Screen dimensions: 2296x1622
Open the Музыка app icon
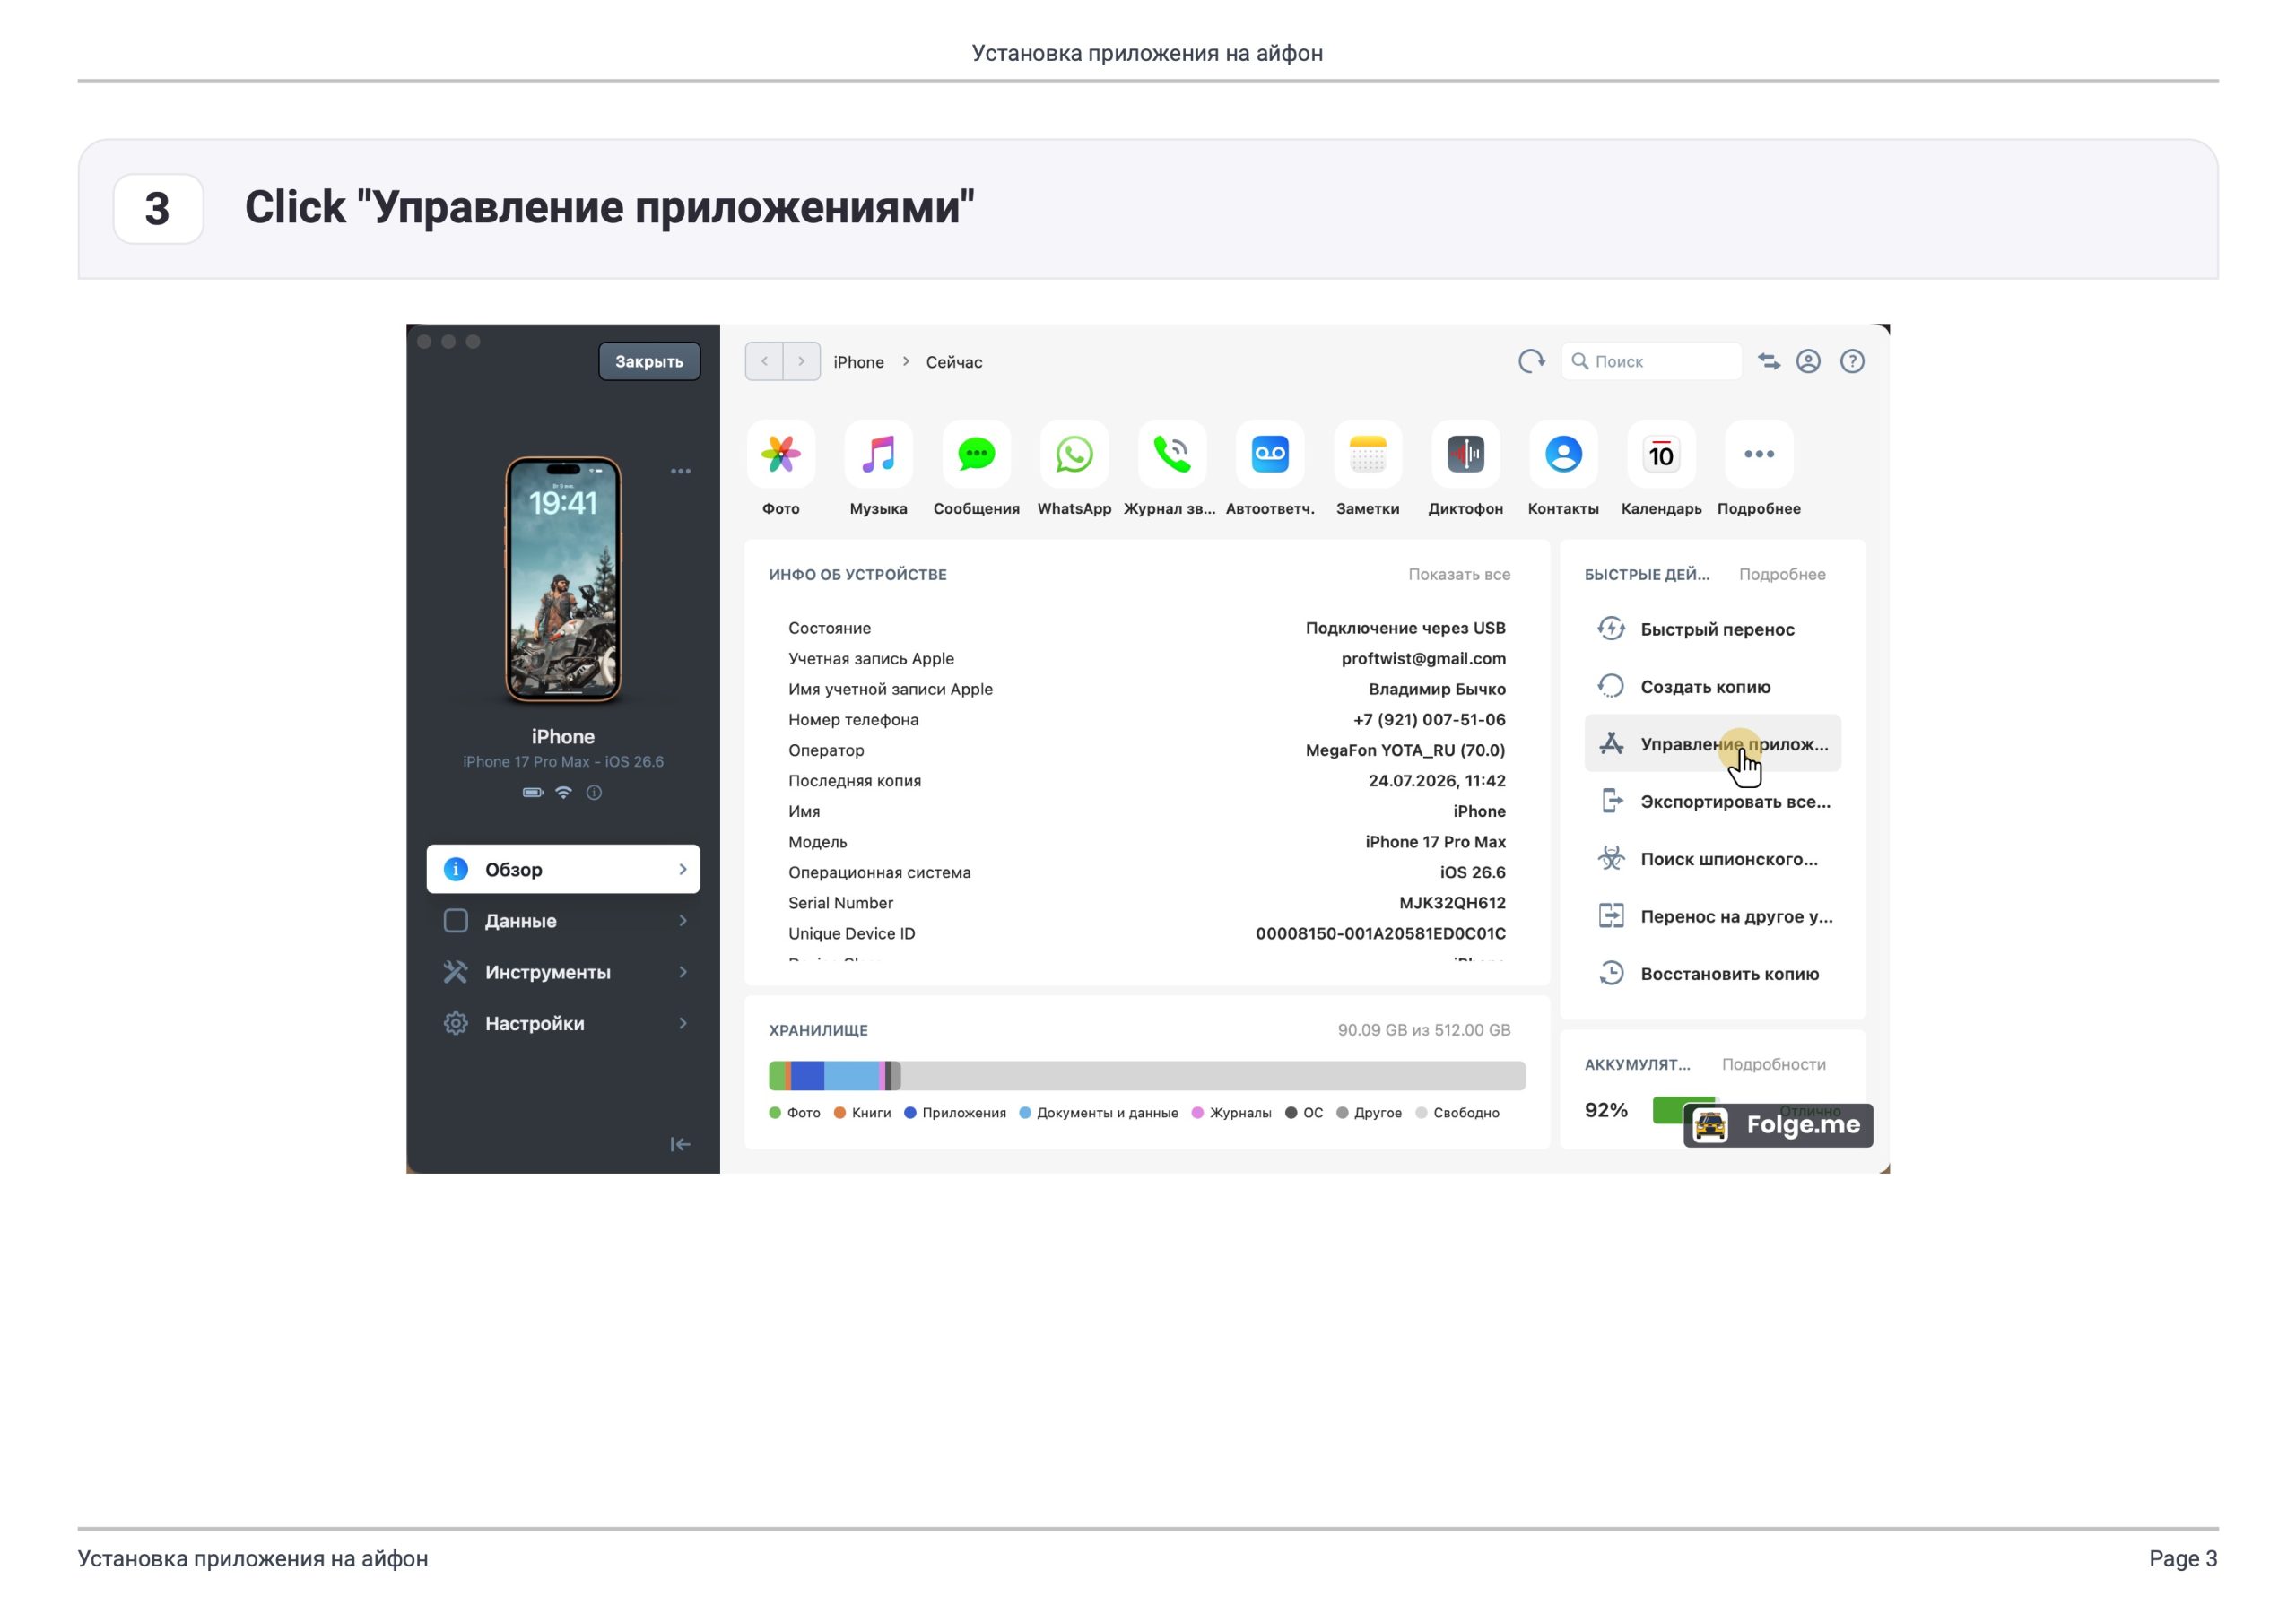pos(878,455)
